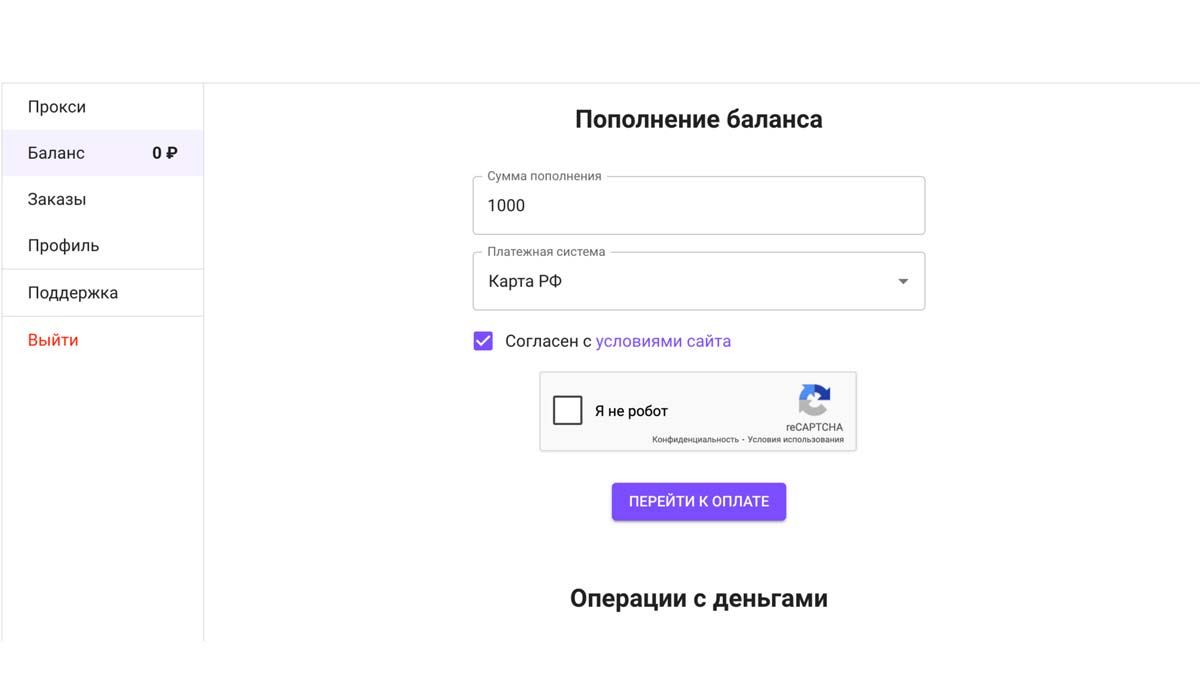Click the Пополнение баланса heading
The height and width of the screenshot is (700, 1200).
698,120
